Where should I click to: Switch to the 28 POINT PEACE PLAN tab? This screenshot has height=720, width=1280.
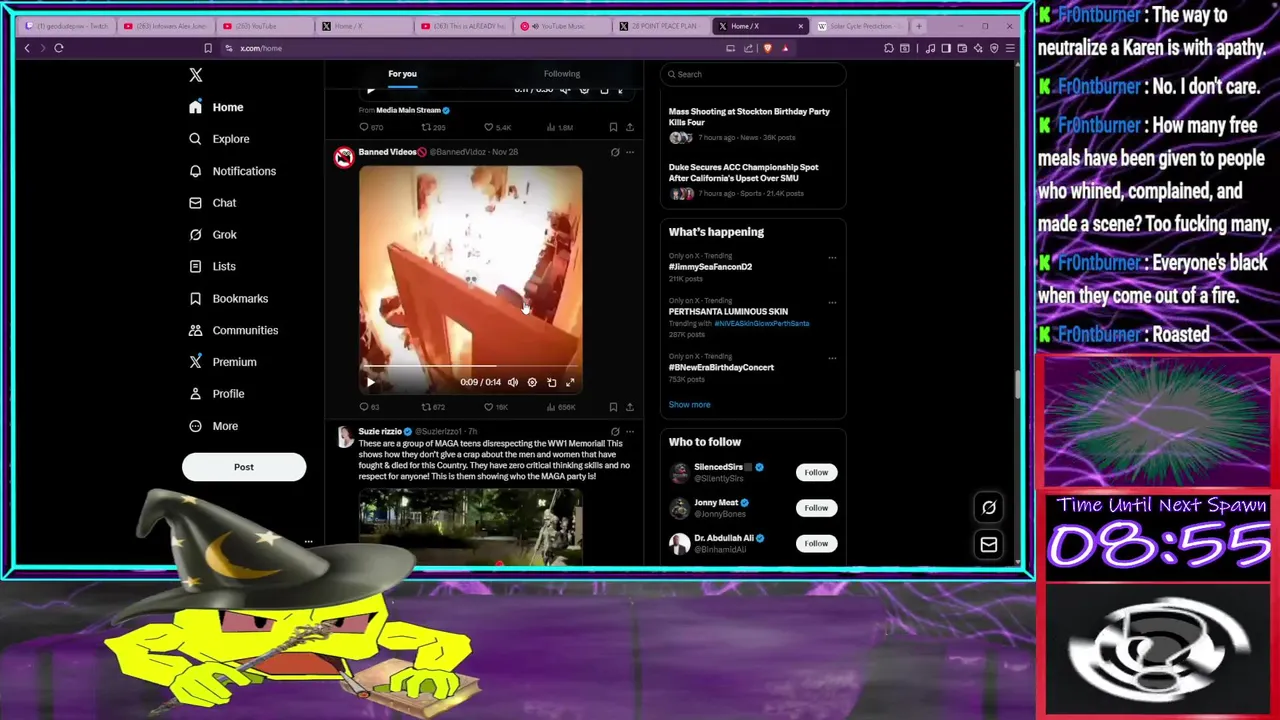pyautogui.click(x=661, y=26)
